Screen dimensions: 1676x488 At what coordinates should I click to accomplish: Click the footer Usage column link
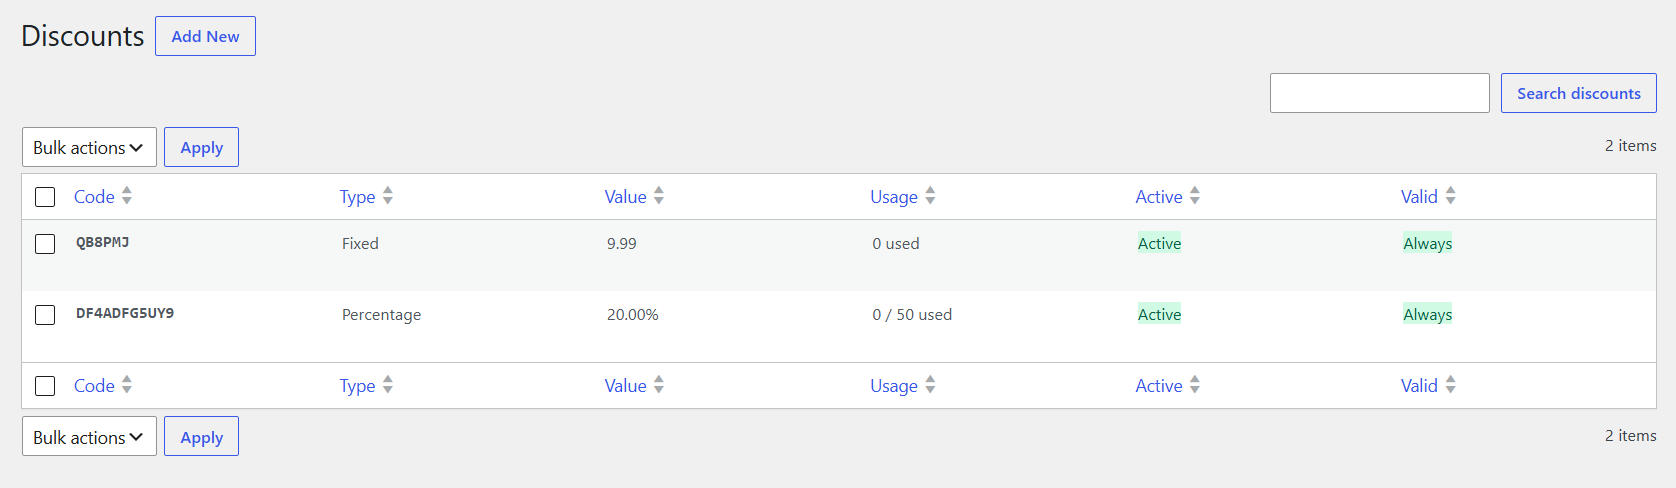[x=894, y=386]
